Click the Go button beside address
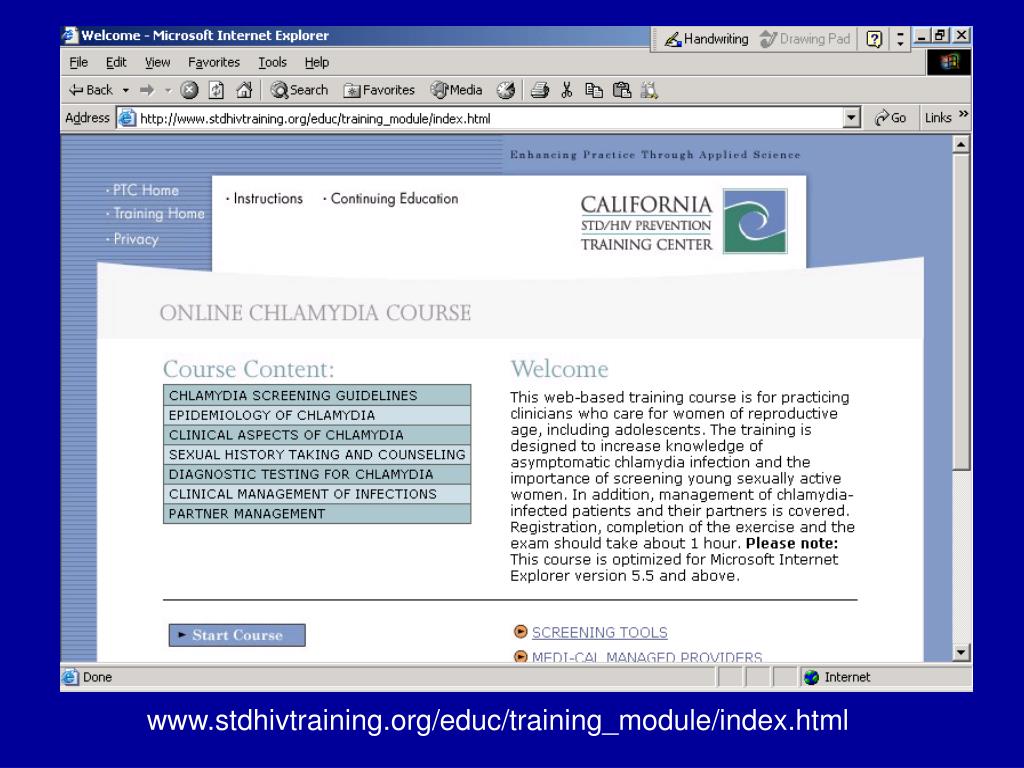This screenshot has width=1024, height=768. pyautogui.click(x=890, y=118)
